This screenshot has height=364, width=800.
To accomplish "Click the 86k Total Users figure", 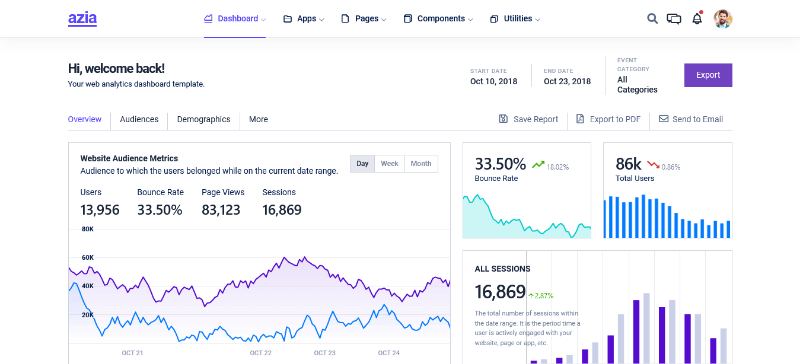I will click(628, 164).
